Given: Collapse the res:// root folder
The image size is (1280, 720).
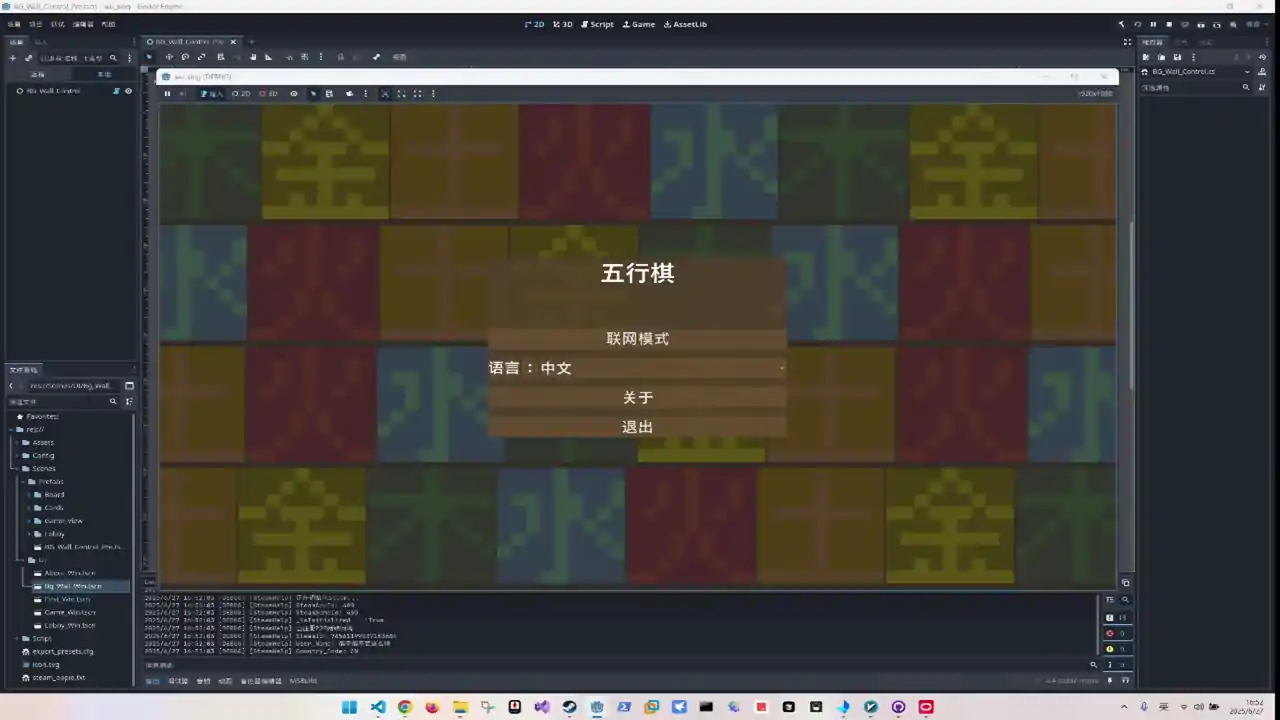Looking at the screenshot, I should [x=10, y=429].
